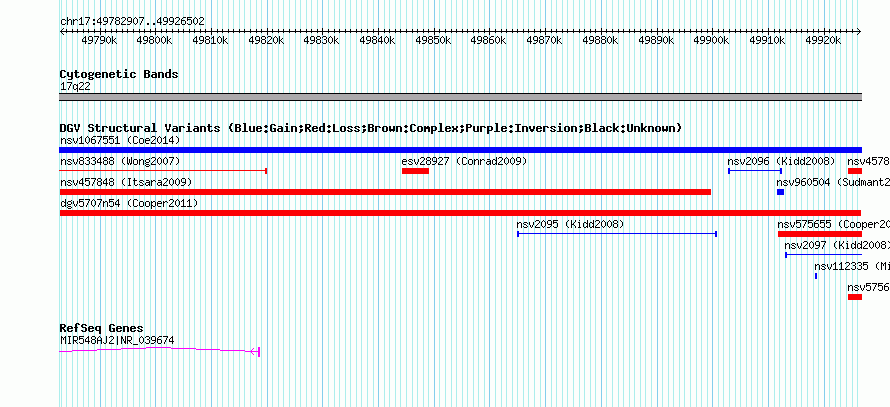This screenshot has width=890, height=407.
Task: Click the gray 17q22 cytogenetic band bar
Action: coord(460,97)
